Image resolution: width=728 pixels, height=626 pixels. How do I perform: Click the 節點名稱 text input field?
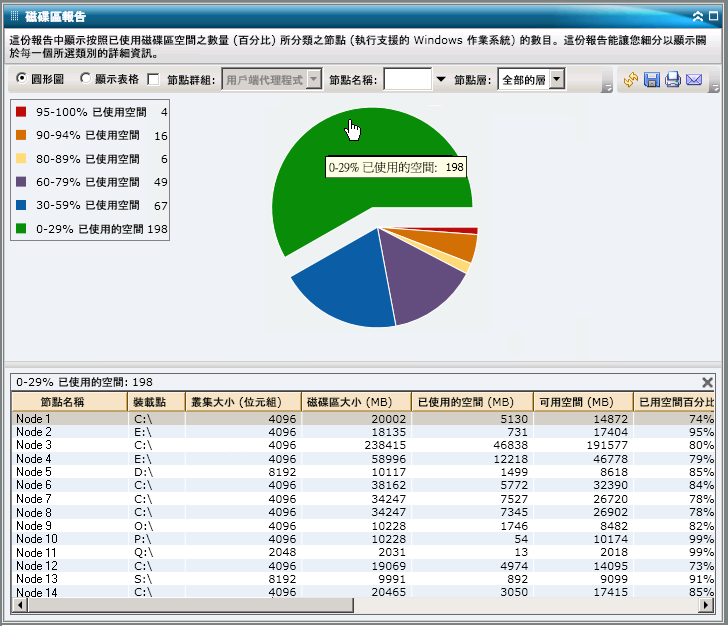(x=407, y=79)
